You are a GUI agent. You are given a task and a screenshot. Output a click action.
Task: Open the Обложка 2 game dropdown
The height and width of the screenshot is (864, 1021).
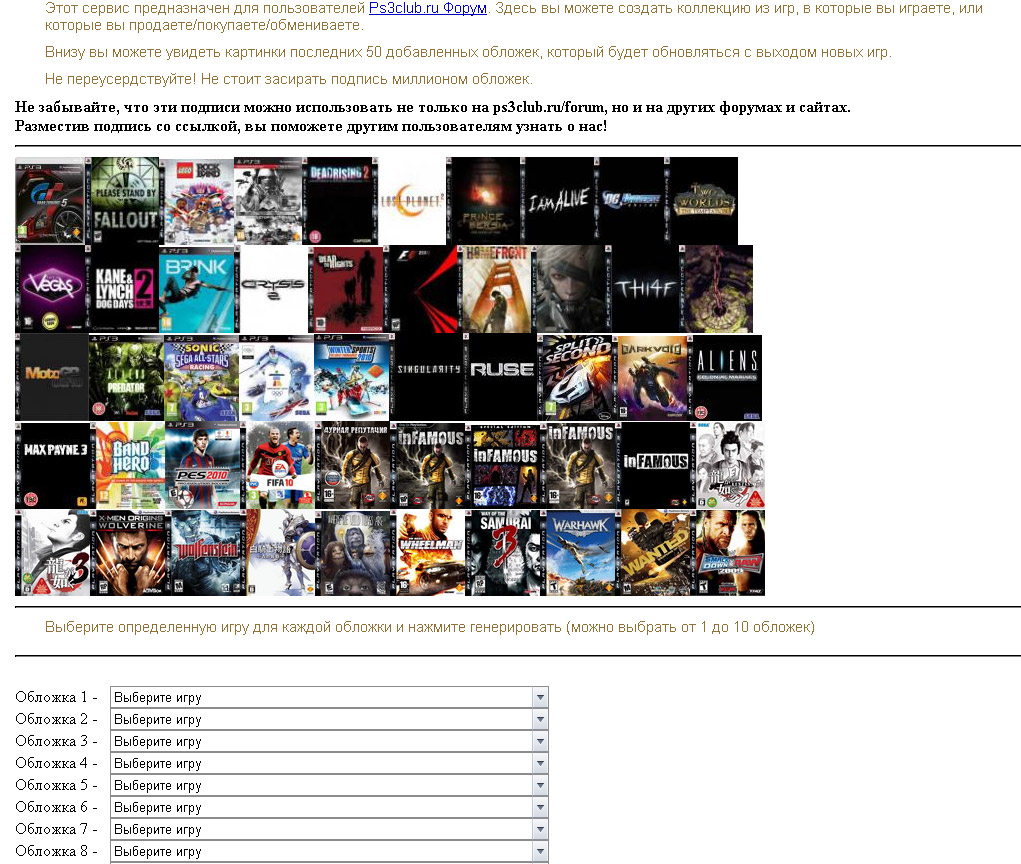coord(329,719)
